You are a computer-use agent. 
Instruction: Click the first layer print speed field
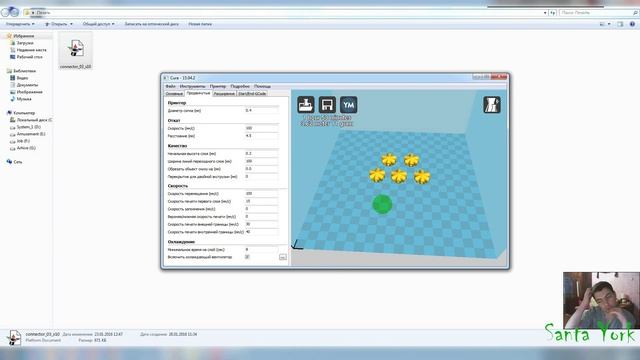(262, 201)
